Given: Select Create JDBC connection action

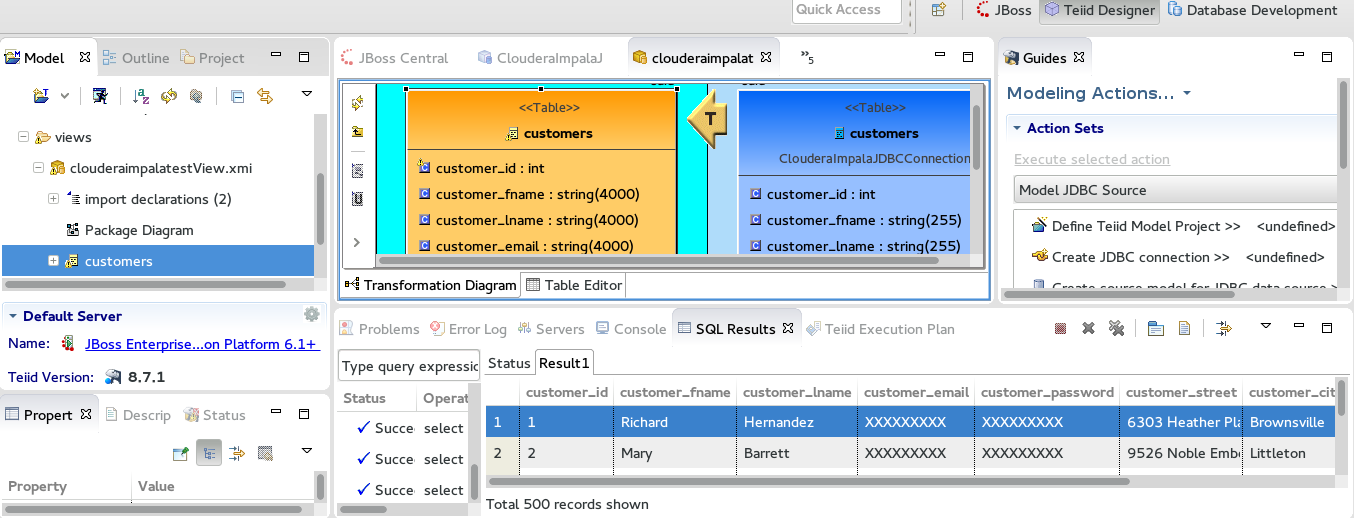Looking at the screenshot, I should pos(1141,257).
